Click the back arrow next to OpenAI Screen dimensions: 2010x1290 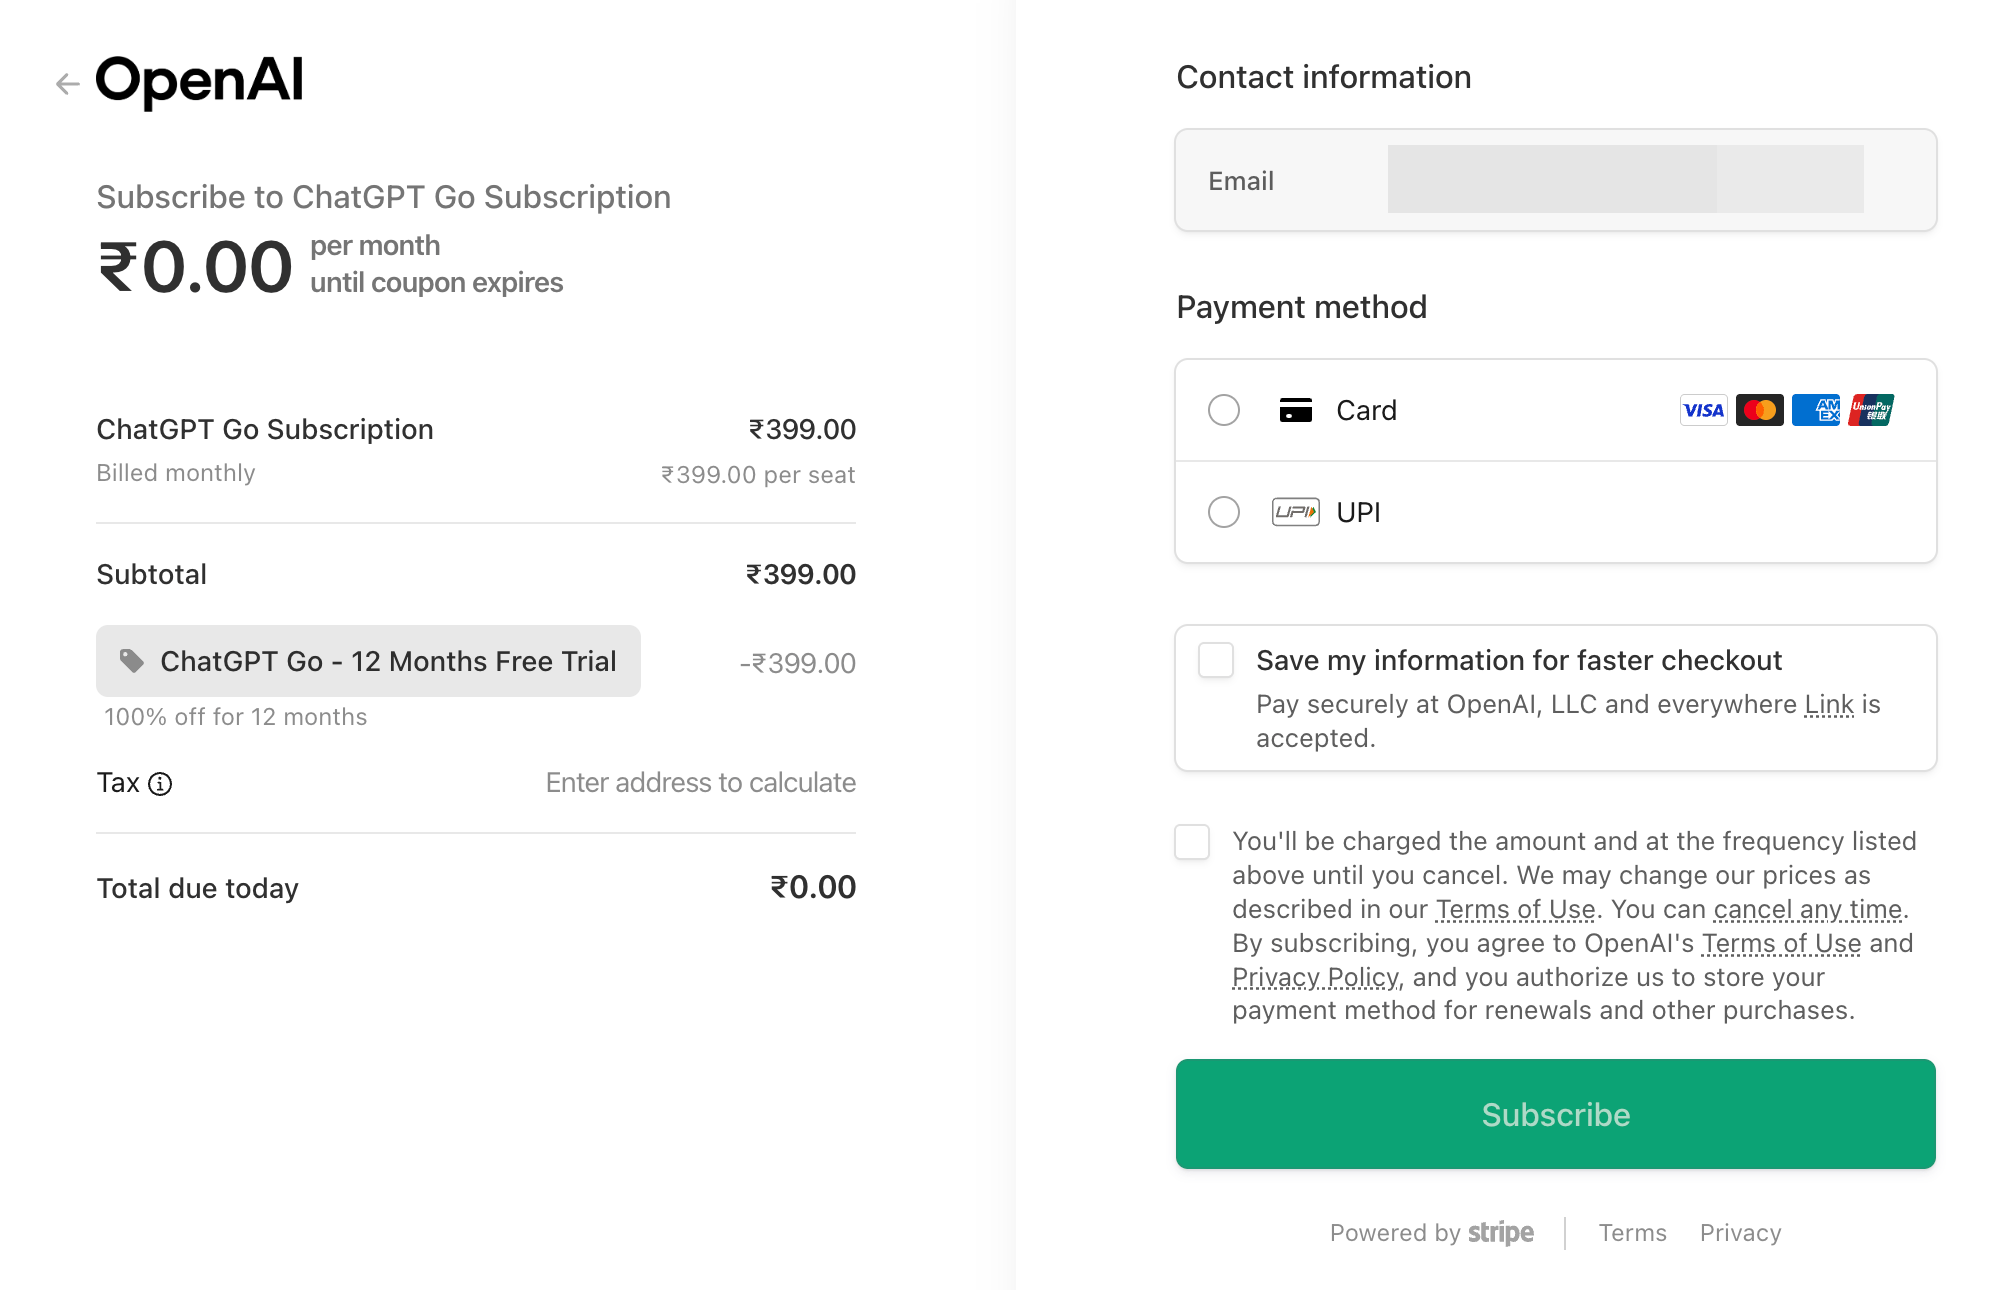pyautogui.click(x=67, y=84)
